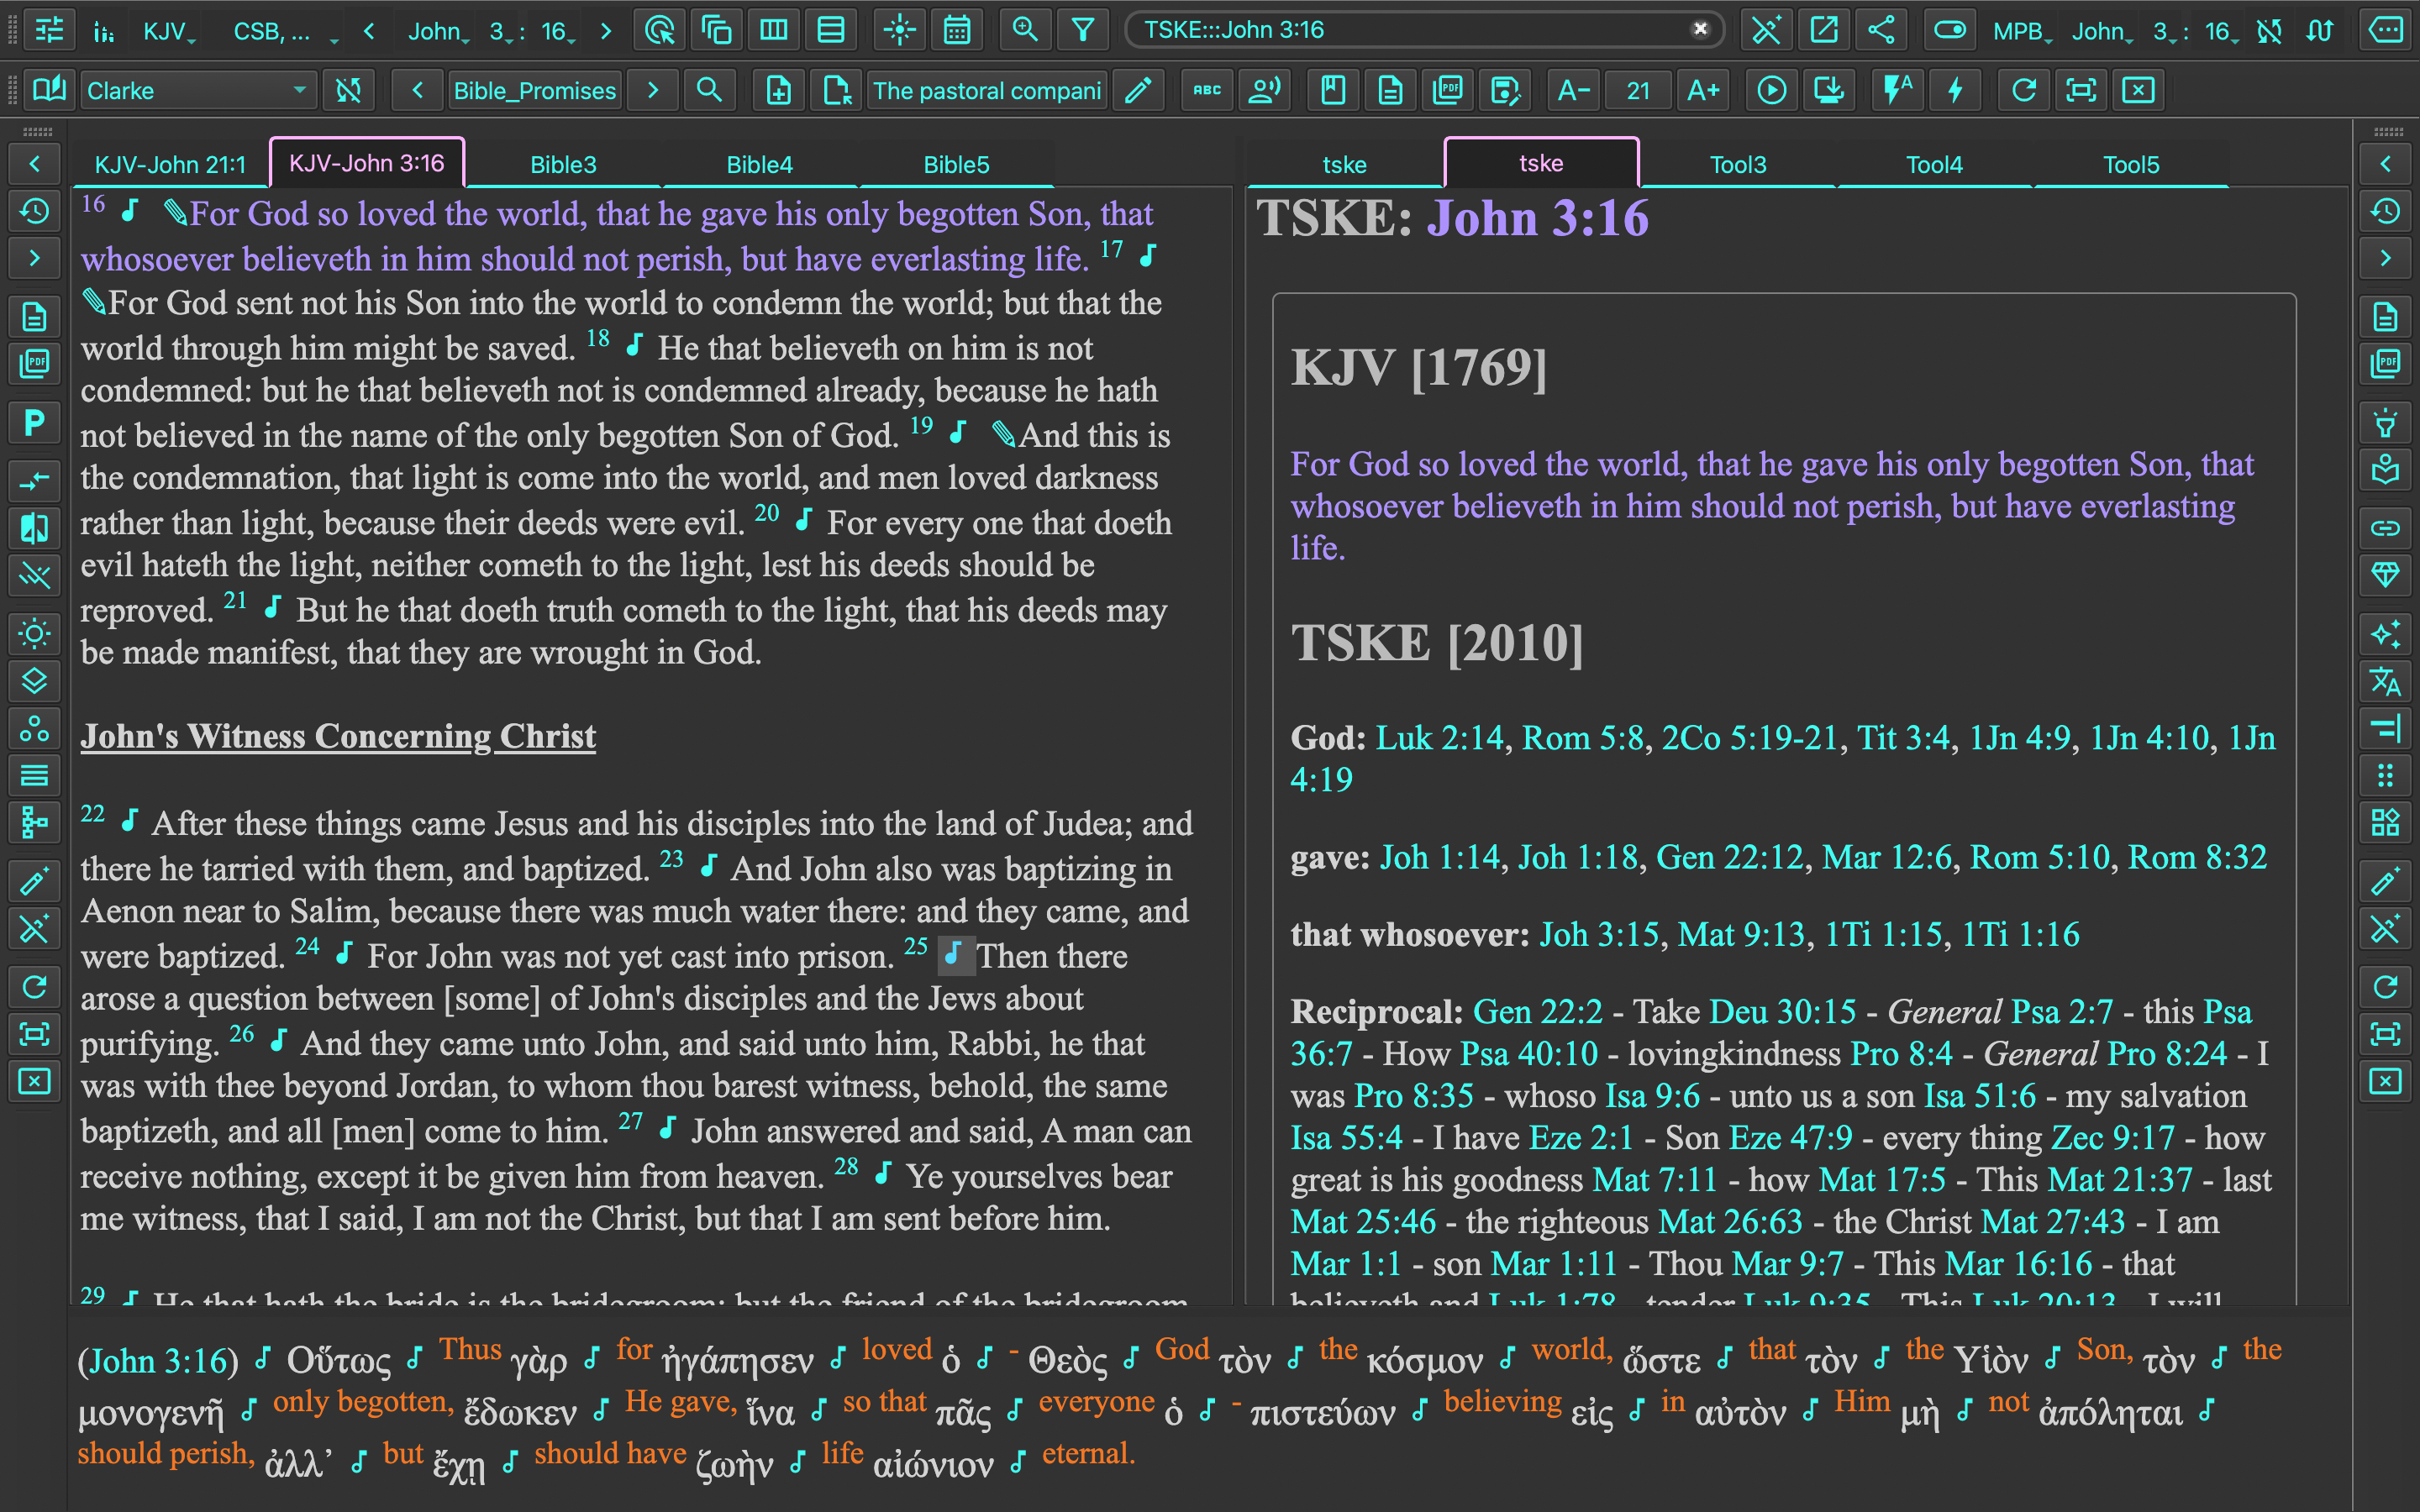Switch to the KJV-John 21:1 tab
Screen dimensions: 2420x1512
coord(170,164)
